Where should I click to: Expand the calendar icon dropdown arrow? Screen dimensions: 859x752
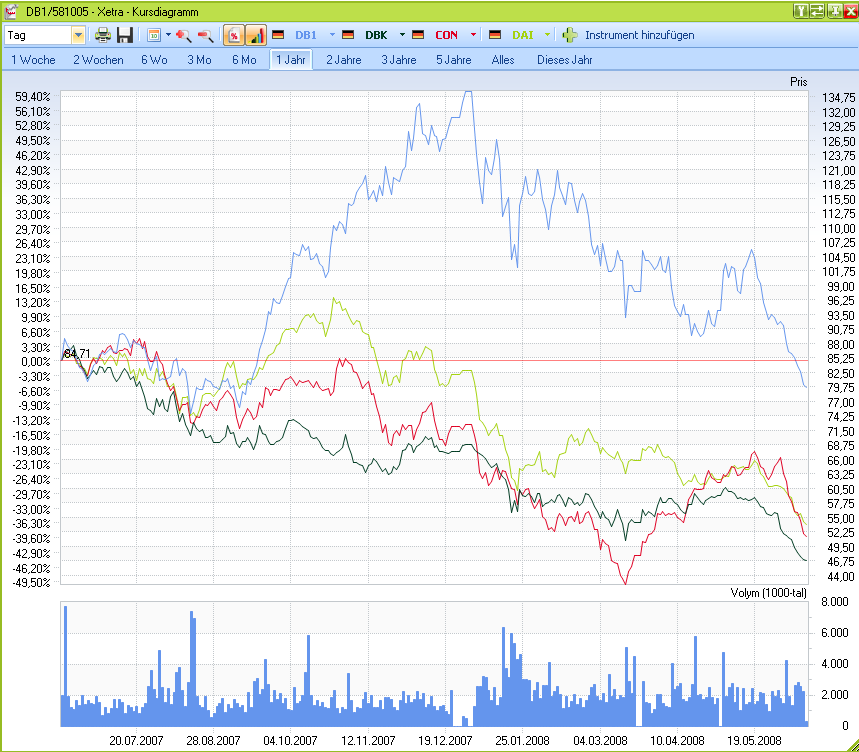tap(168, 35)
